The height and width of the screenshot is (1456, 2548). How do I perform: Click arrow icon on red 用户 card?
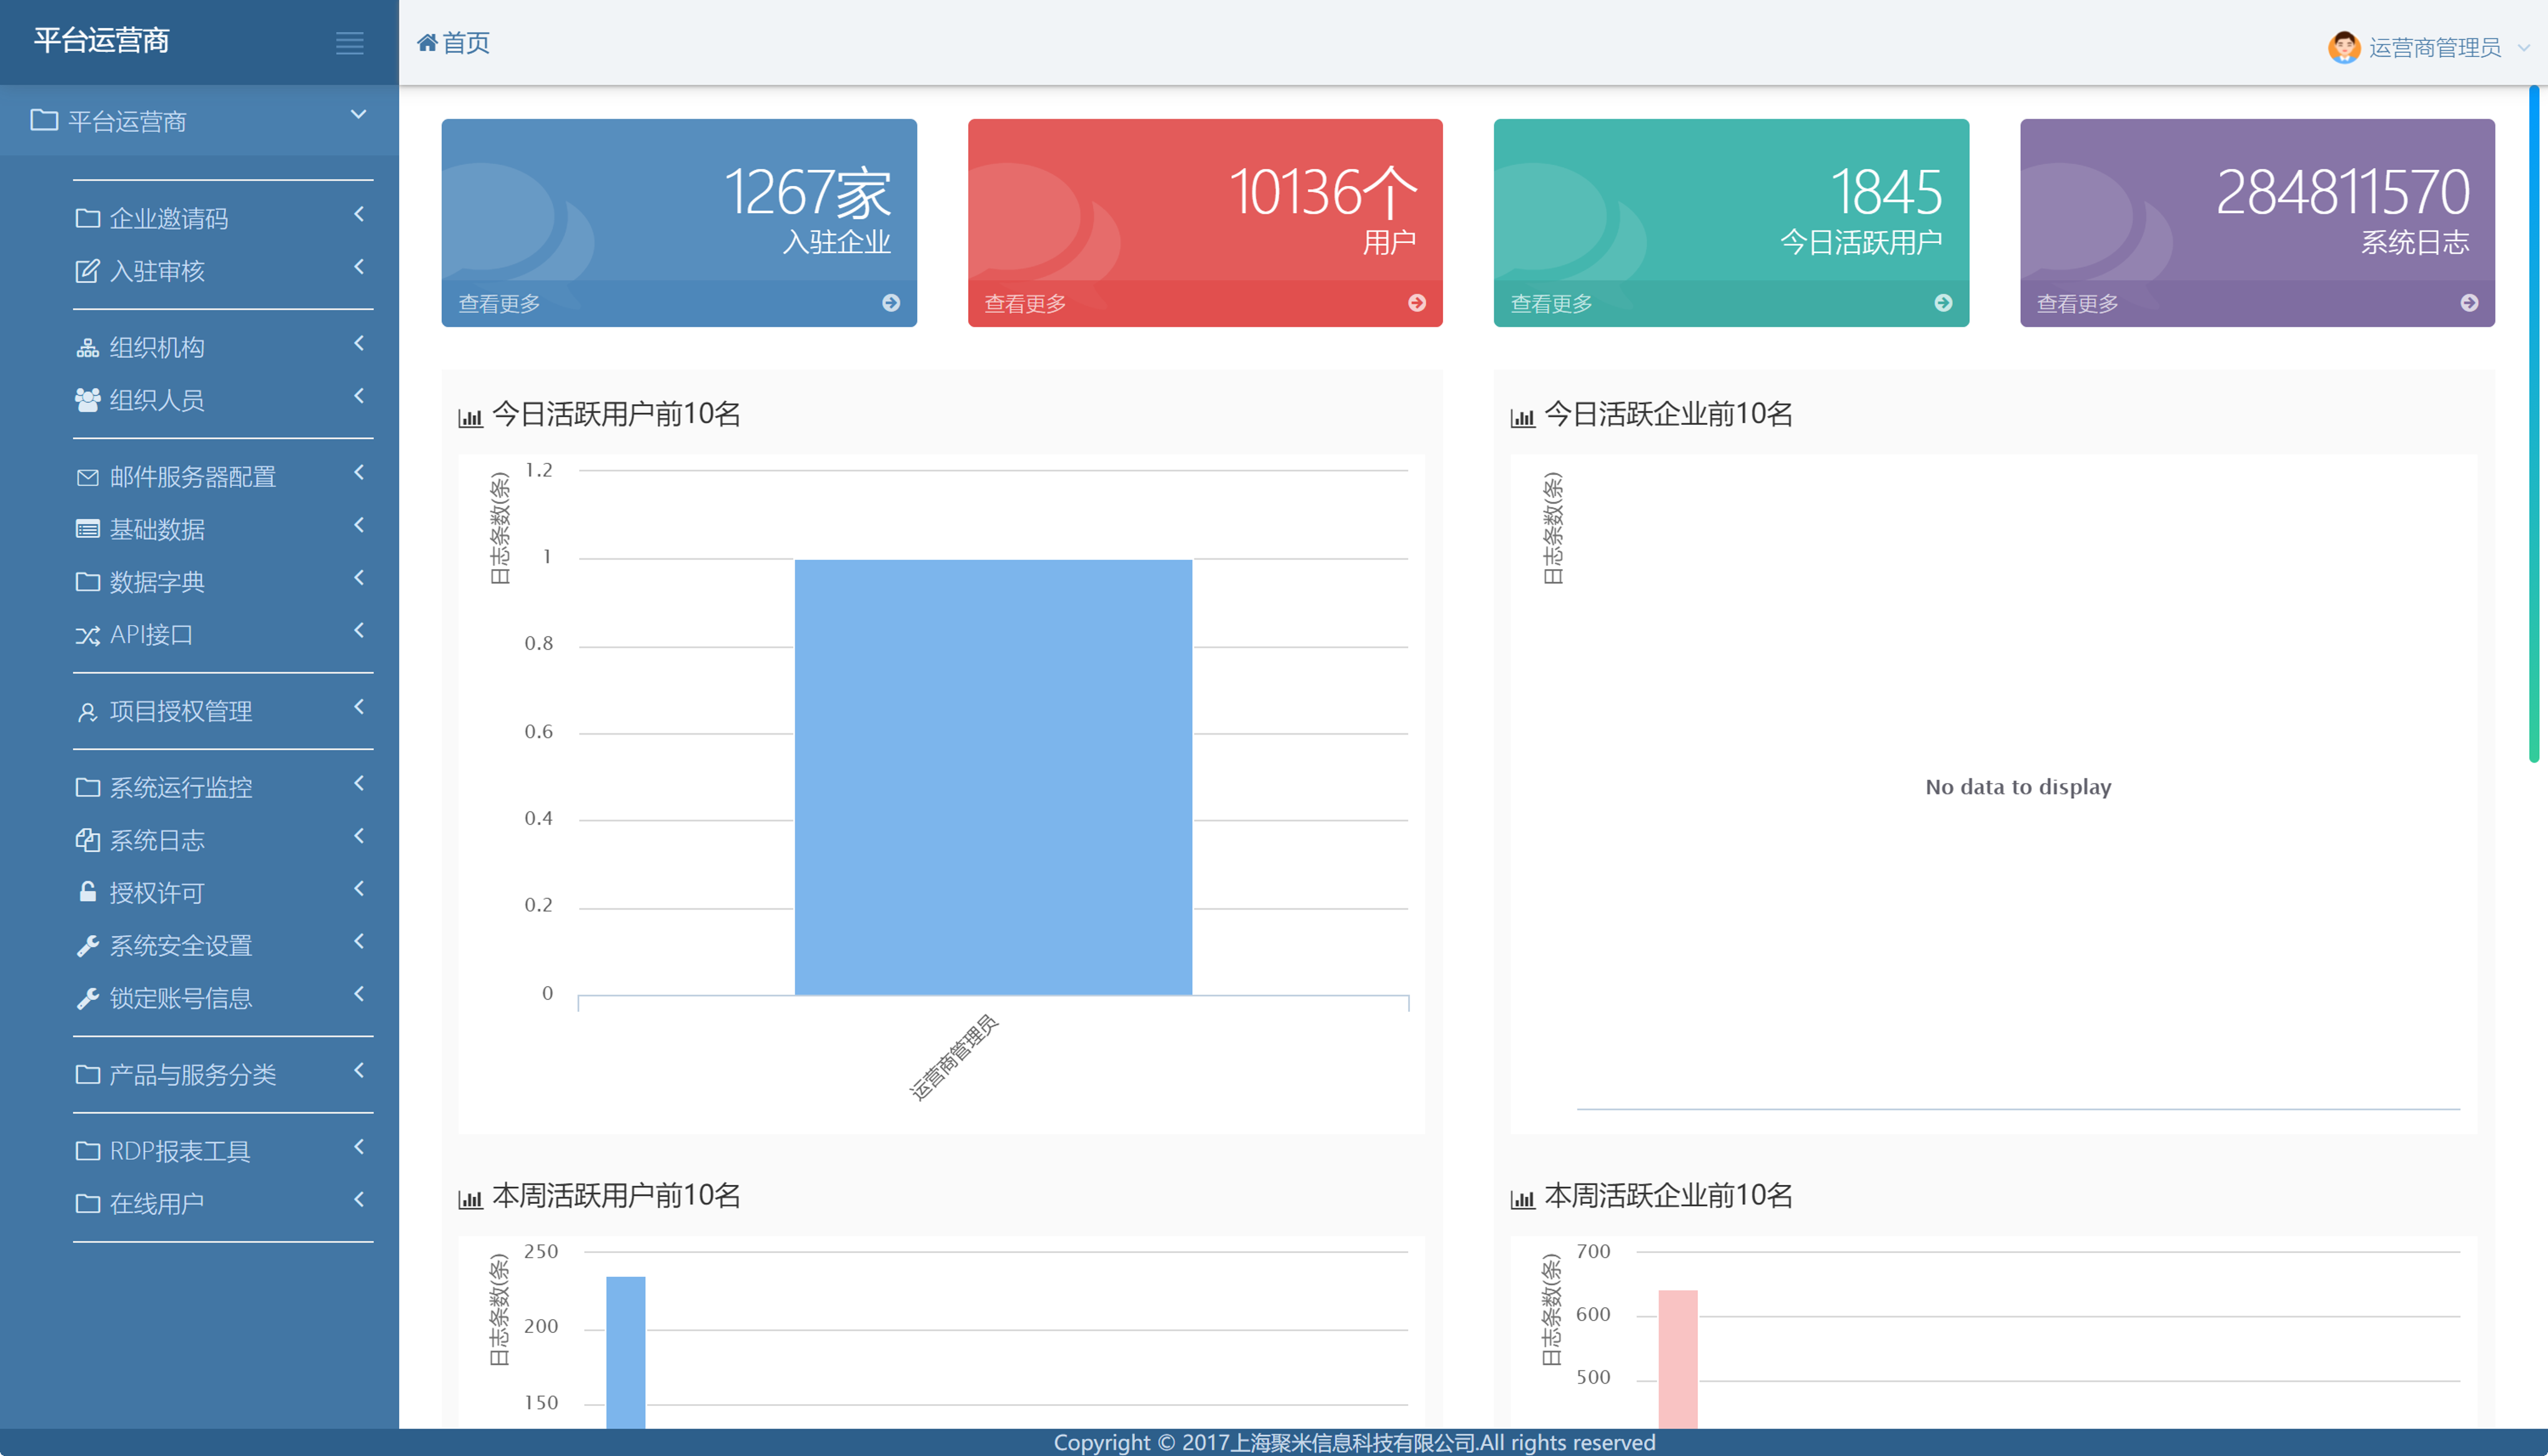pyautogui.click(x=1416, y=303)
